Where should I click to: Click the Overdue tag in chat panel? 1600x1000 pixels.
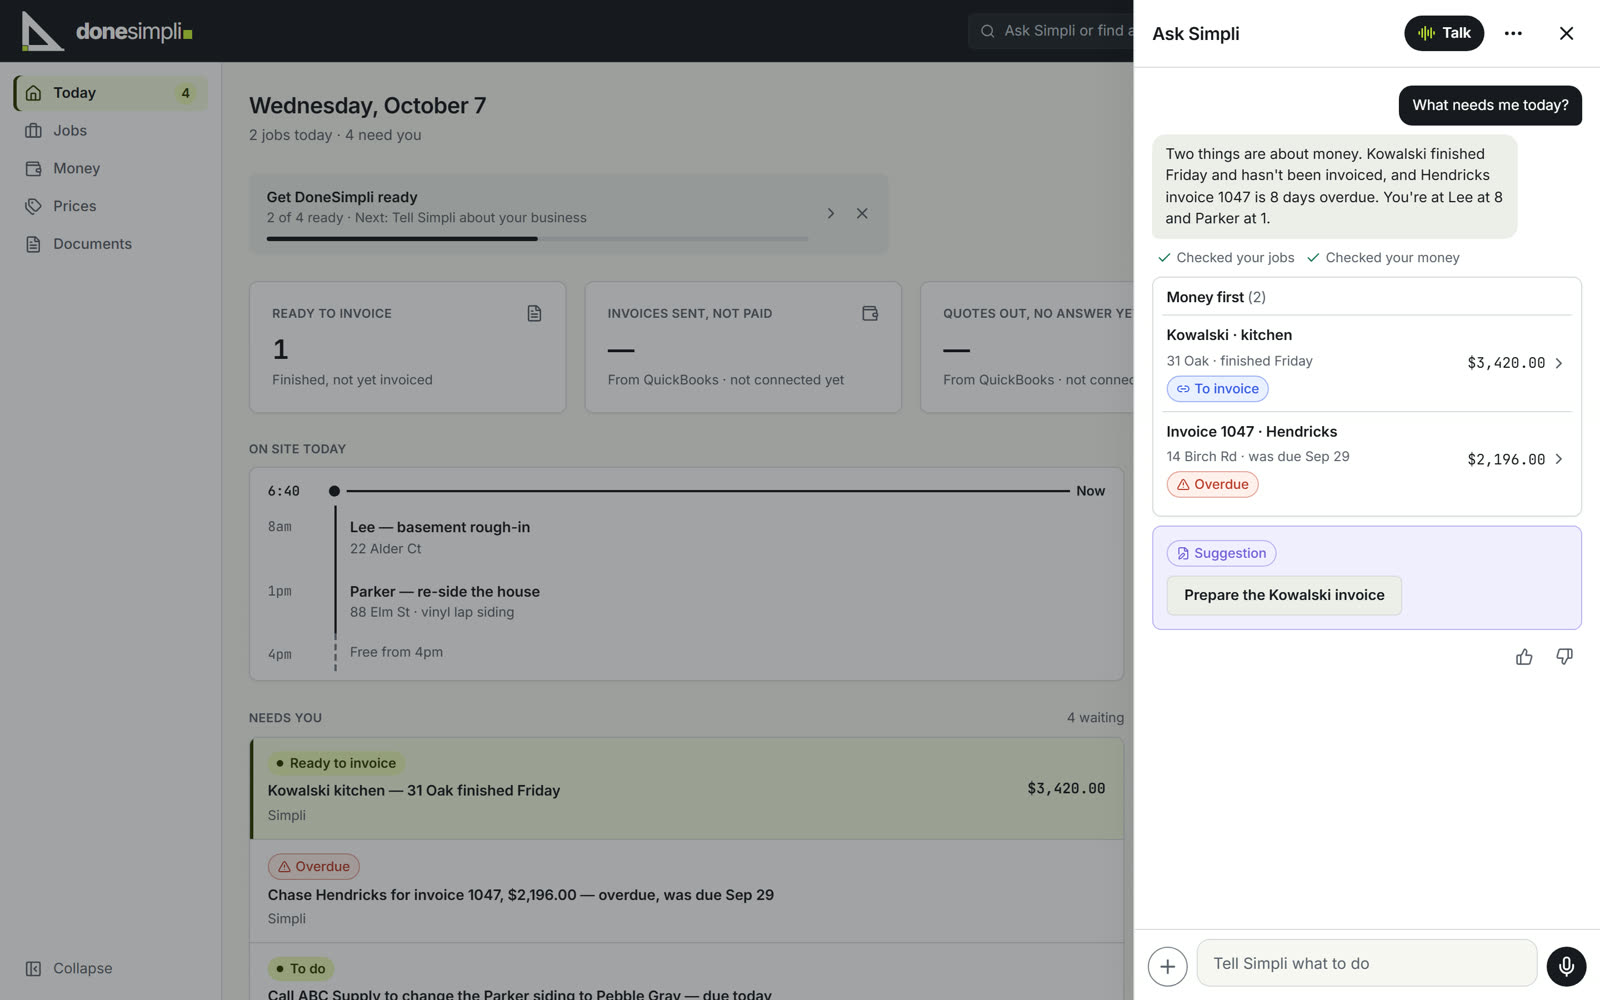tap(1212, 485)
